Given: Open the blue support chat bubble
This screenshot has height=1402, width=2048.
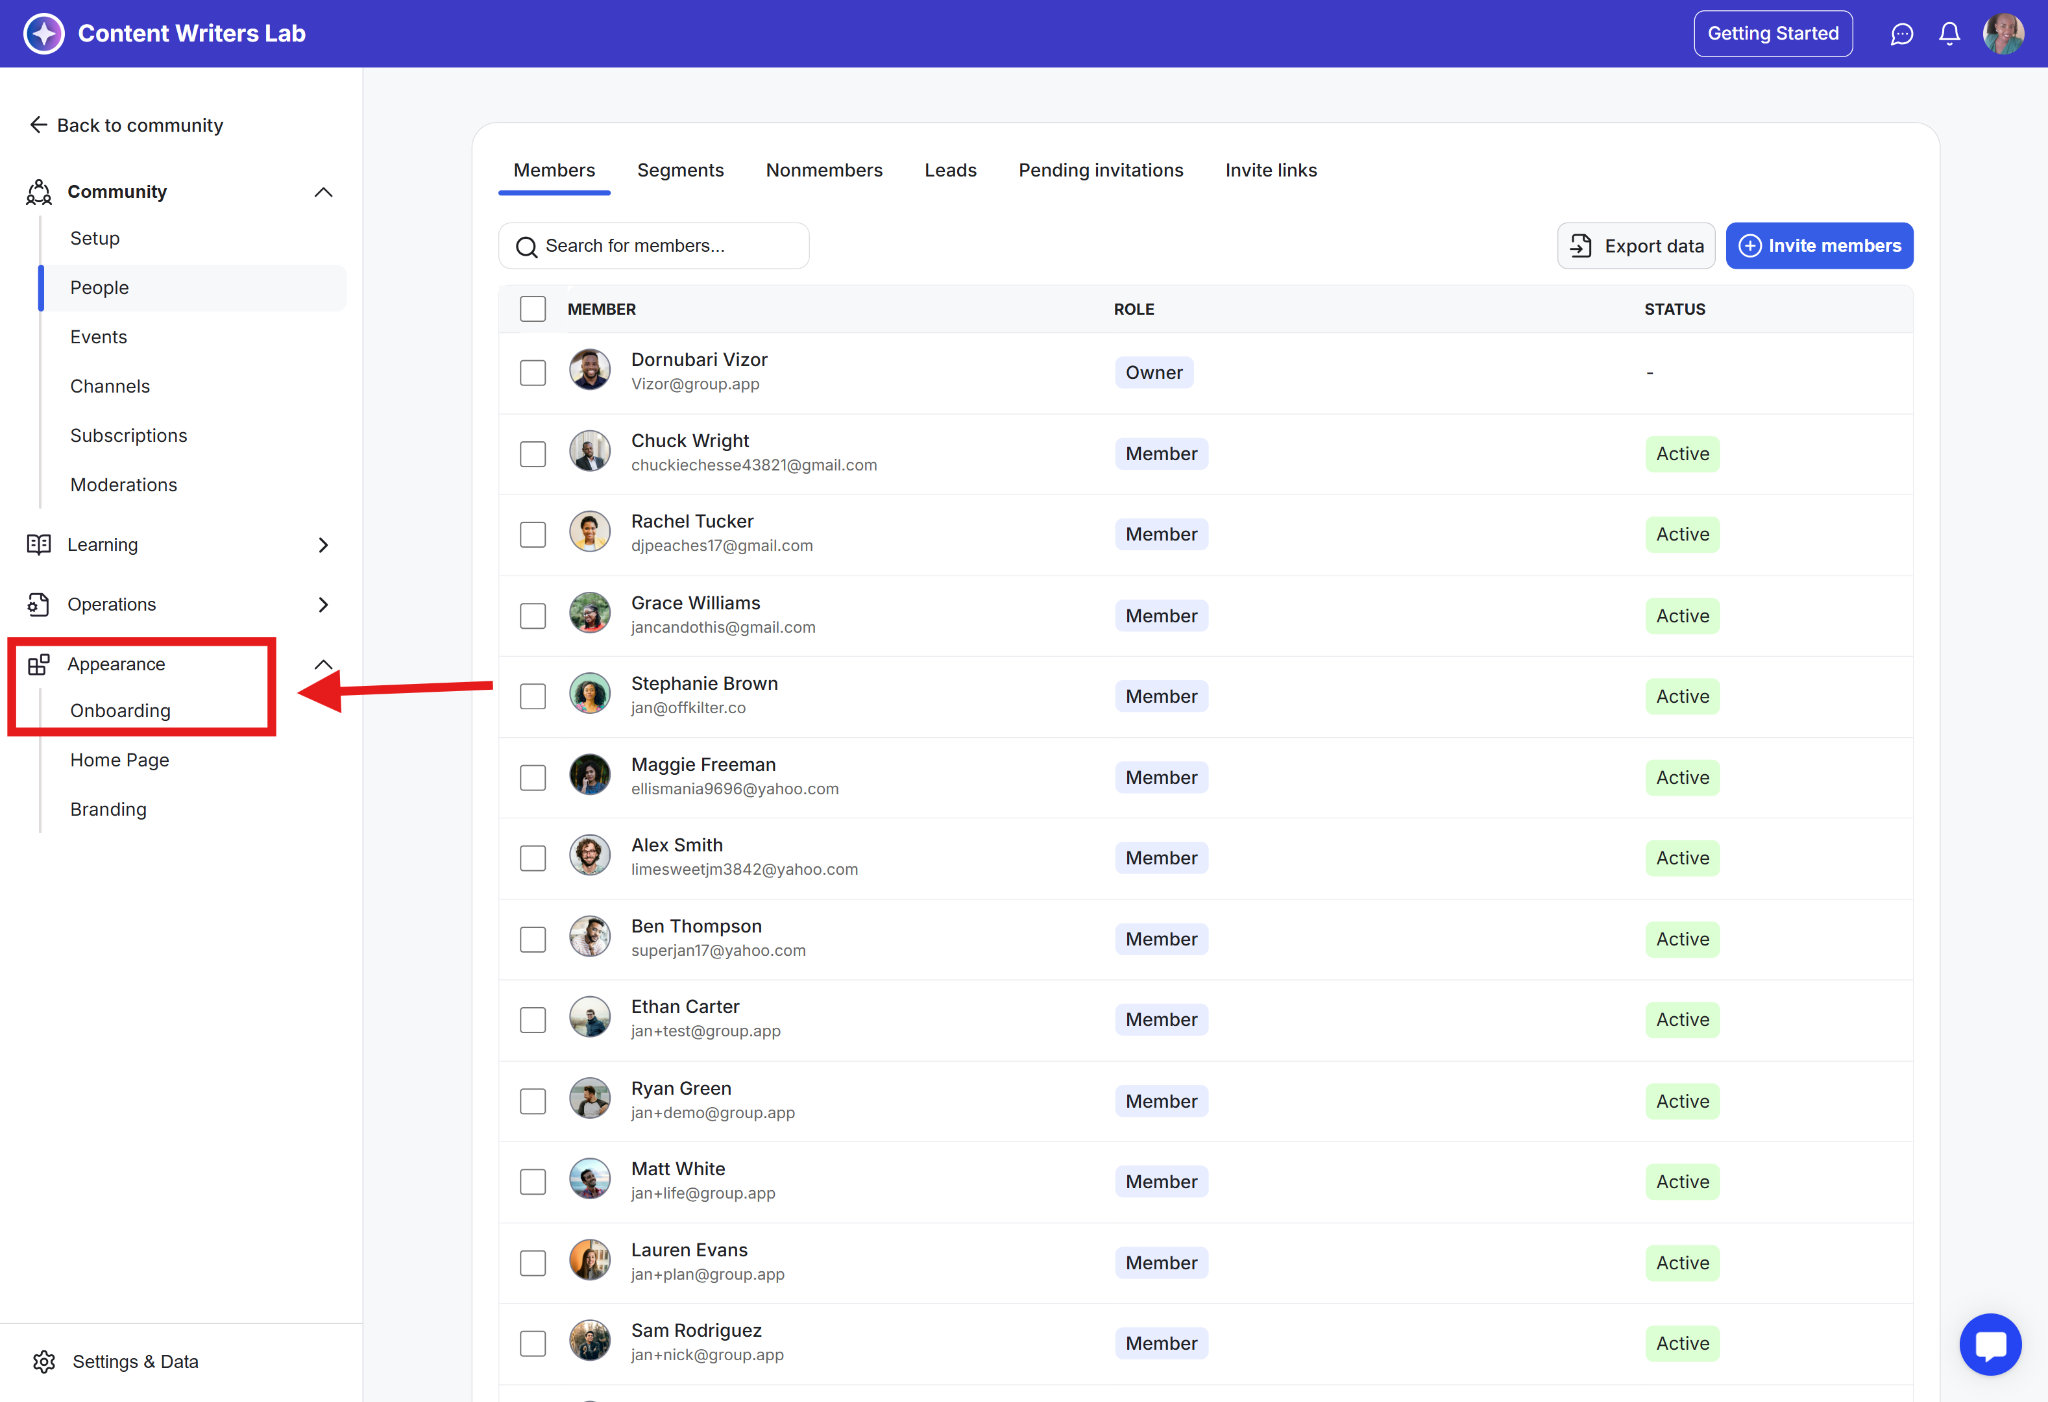Looking at the screenshot, I should (x=1990, y=1344).
